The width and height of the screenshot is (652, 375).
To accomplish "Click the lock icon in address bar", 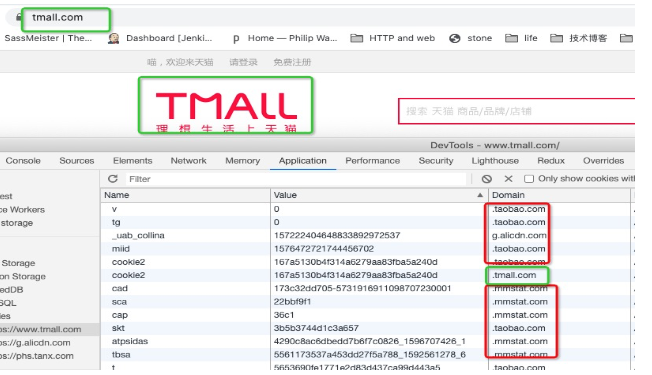I will (x=18, y=17).
